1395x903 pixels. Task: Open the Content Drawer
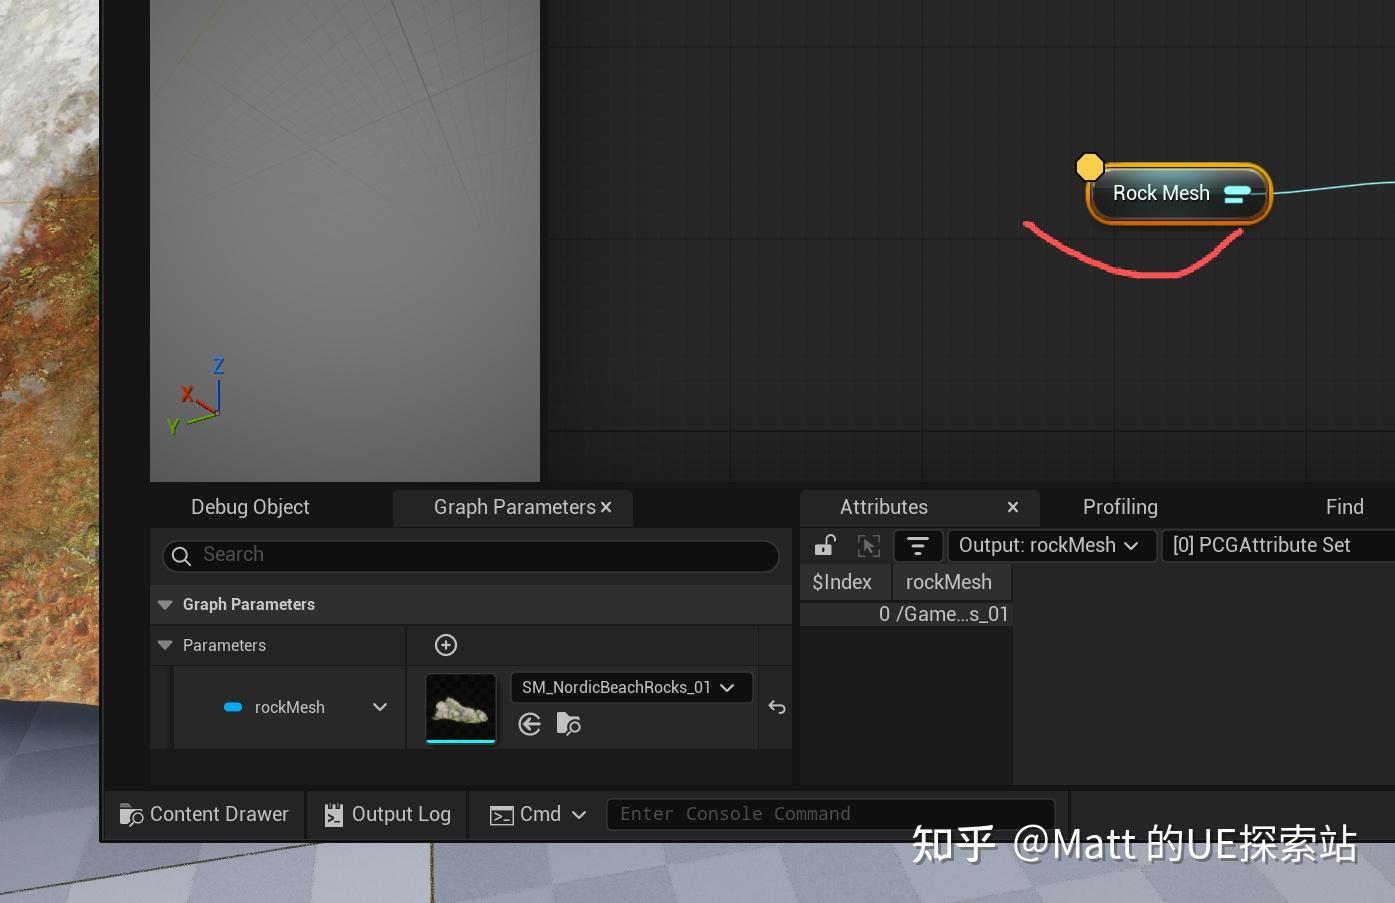click(204, 814)
